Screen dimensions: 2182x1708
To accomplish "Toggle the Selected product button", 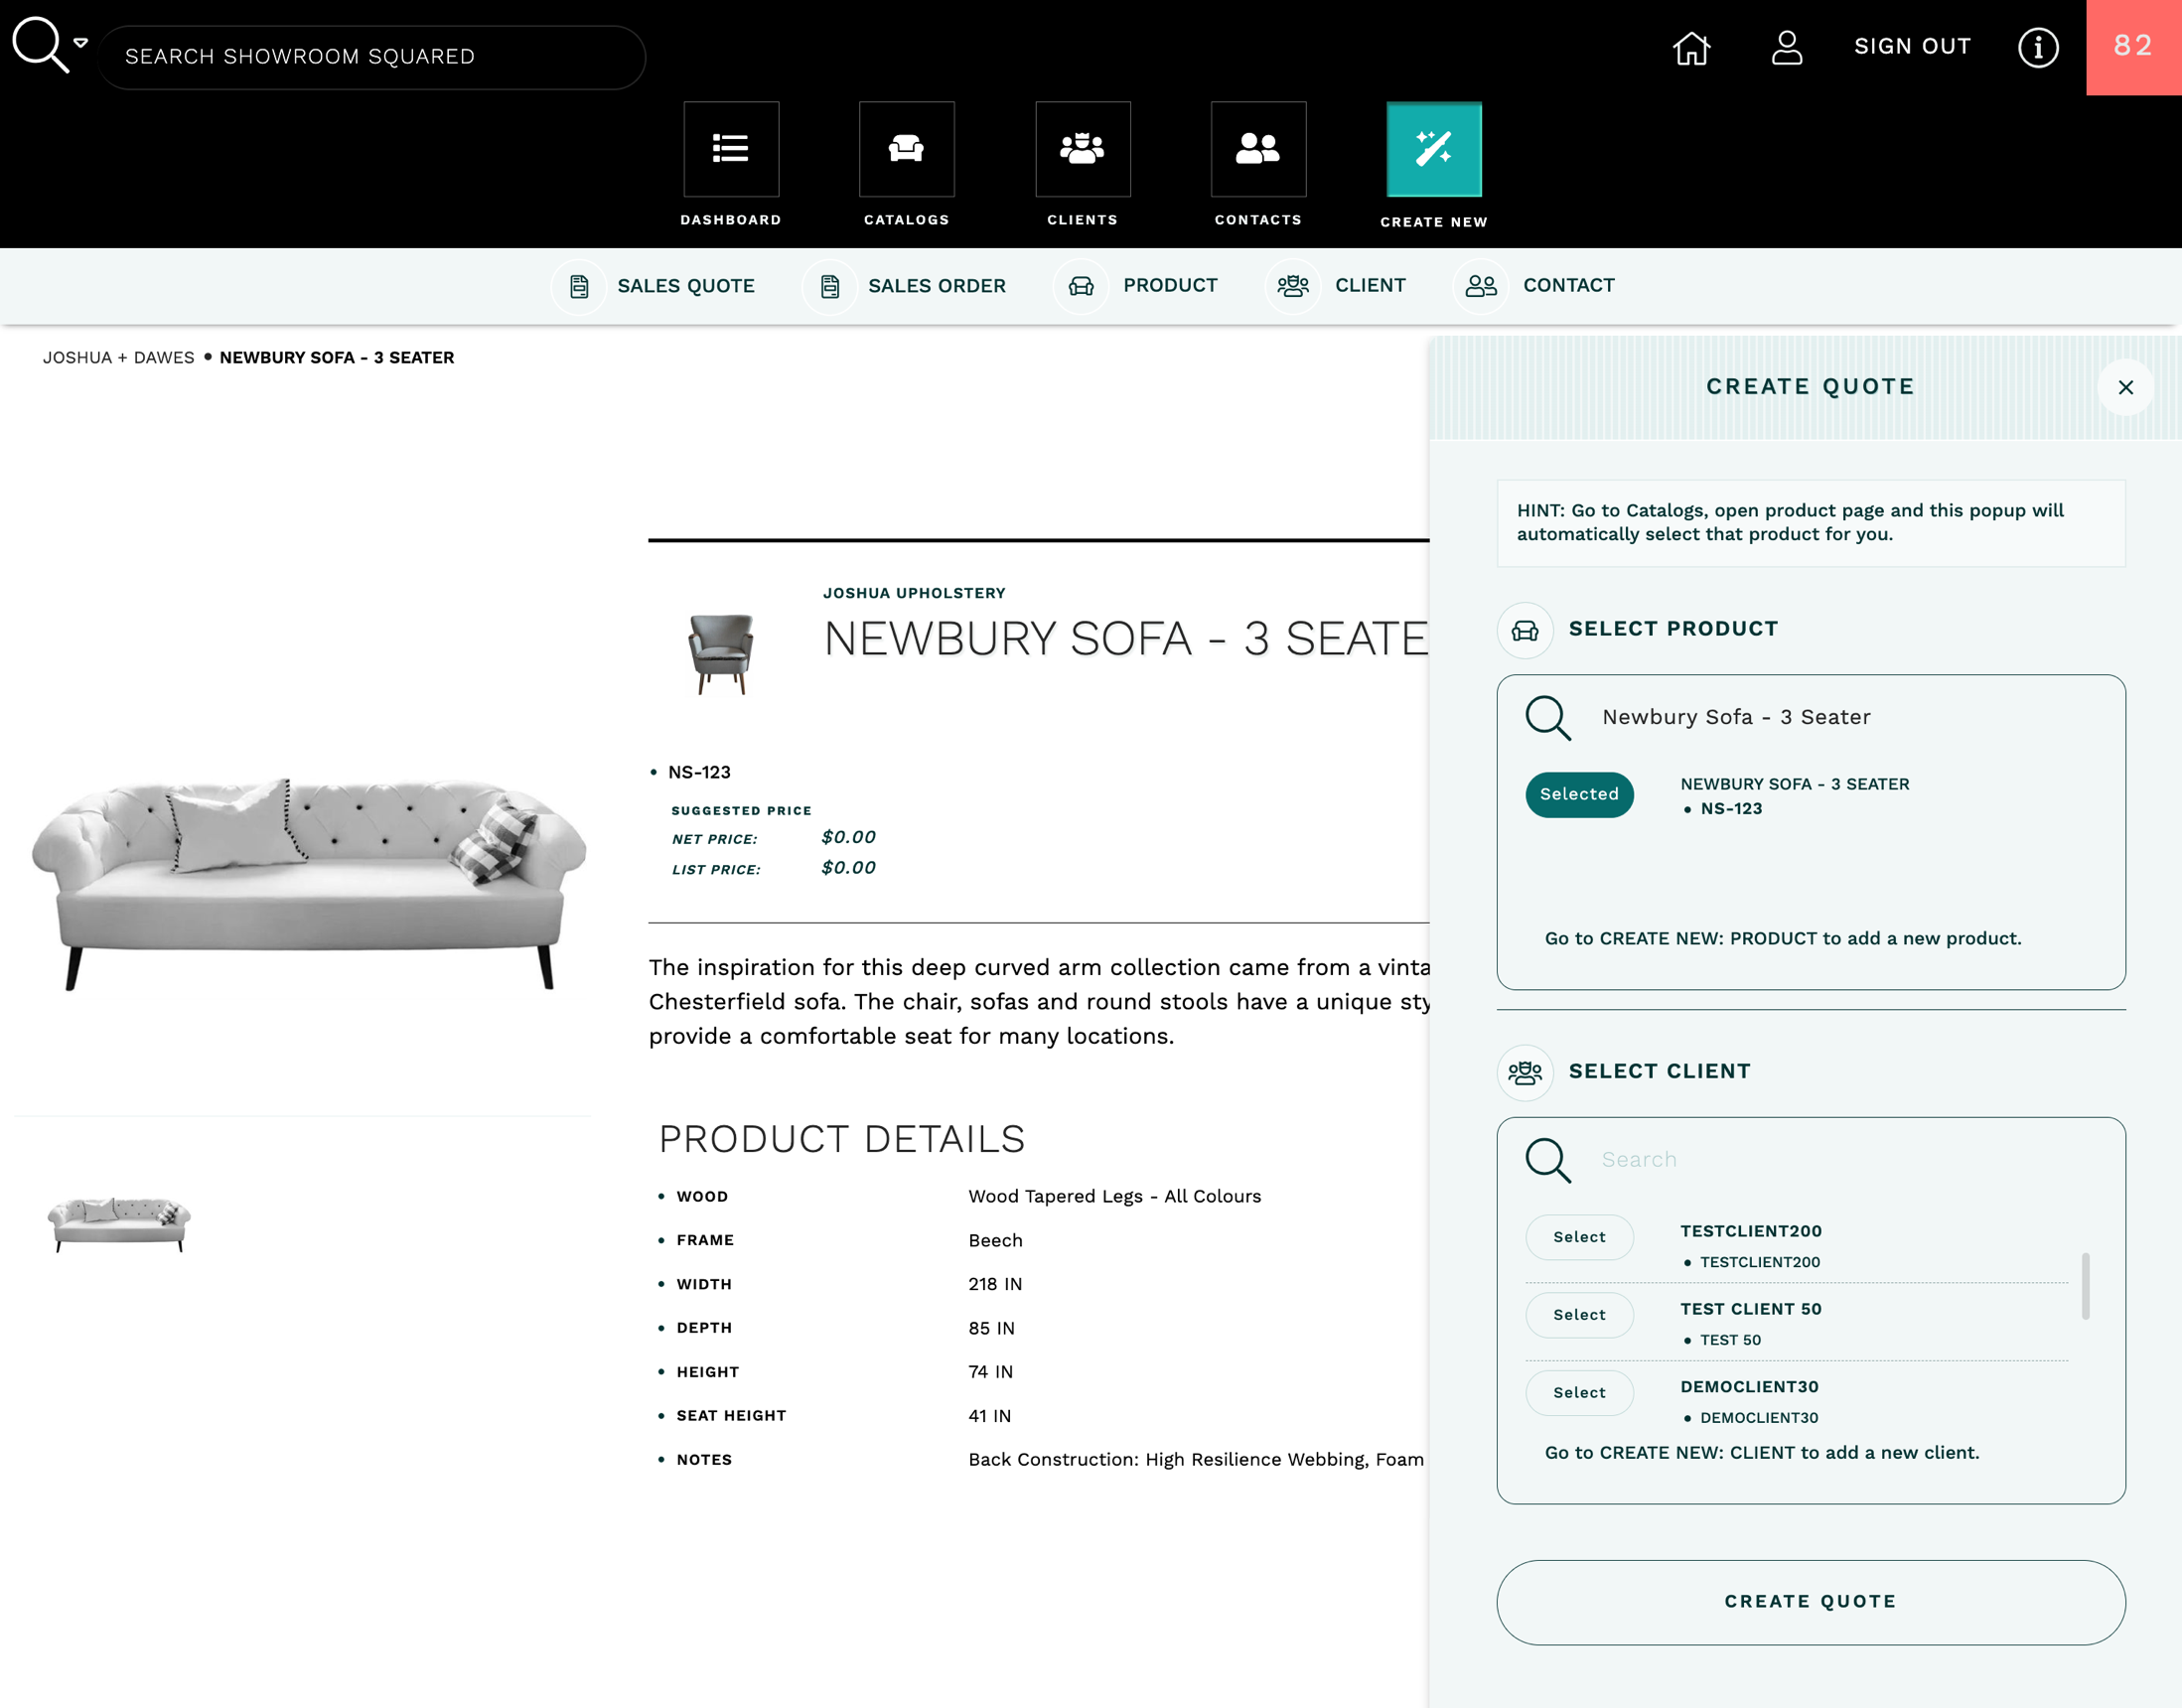I will pyautogui.click(x=1578, y=794).
